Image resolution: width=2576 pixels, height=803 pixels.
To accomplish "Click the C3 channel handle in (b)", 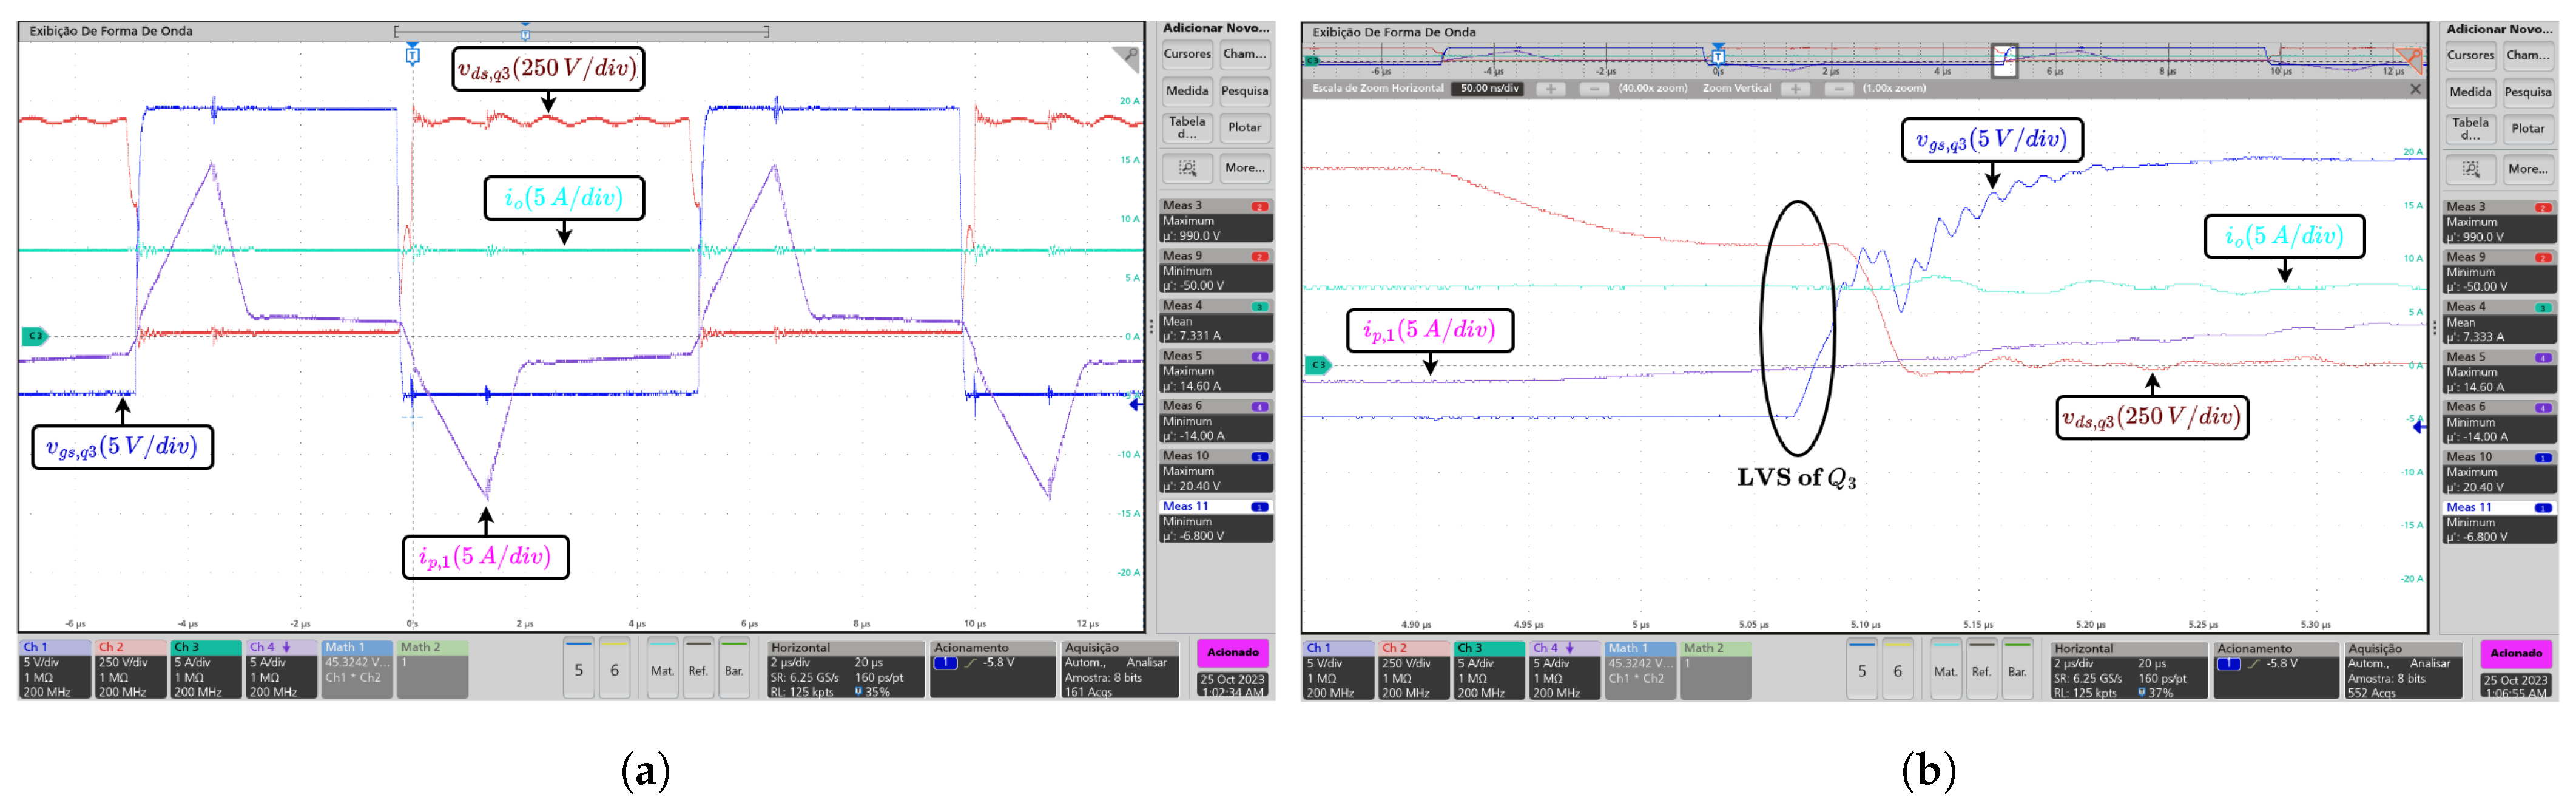I will [x=1318, y=365].
